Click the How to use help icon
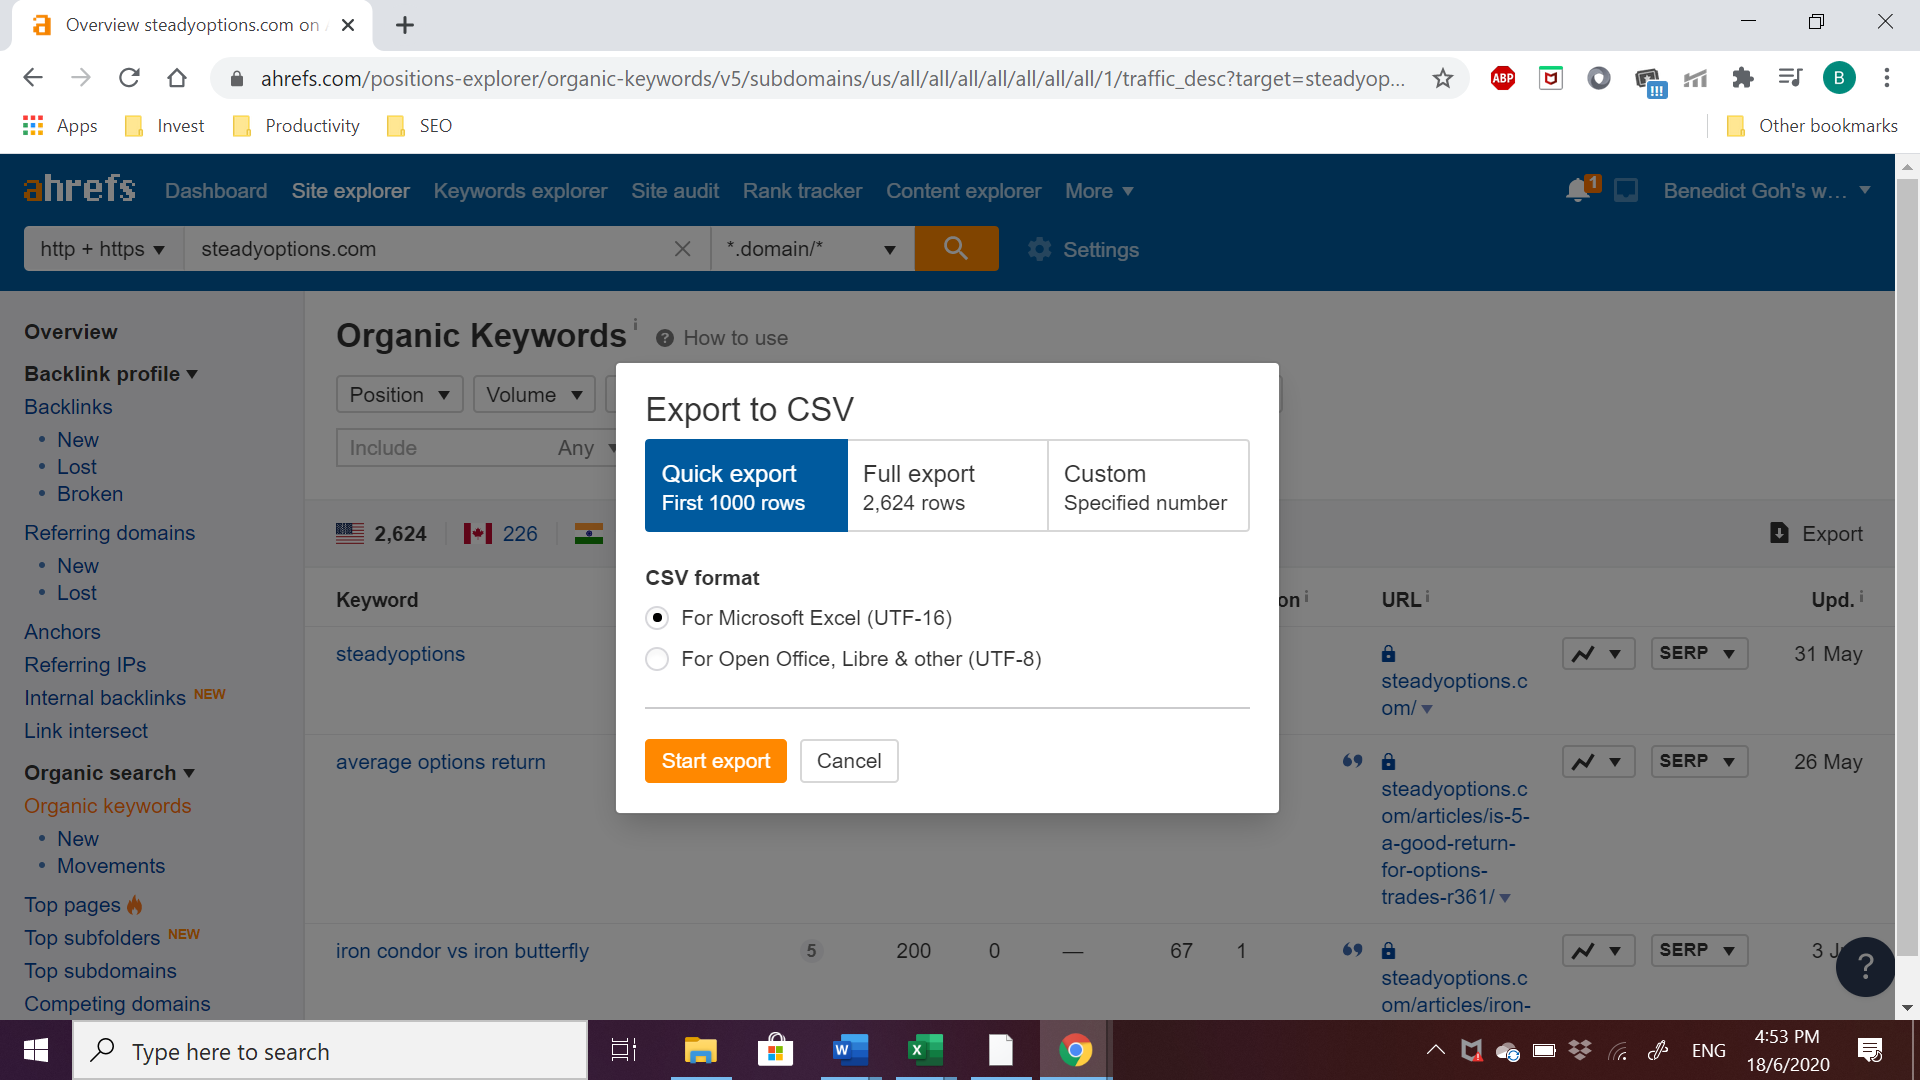This screenshot has height=1080, width=1920. [664, 338]
